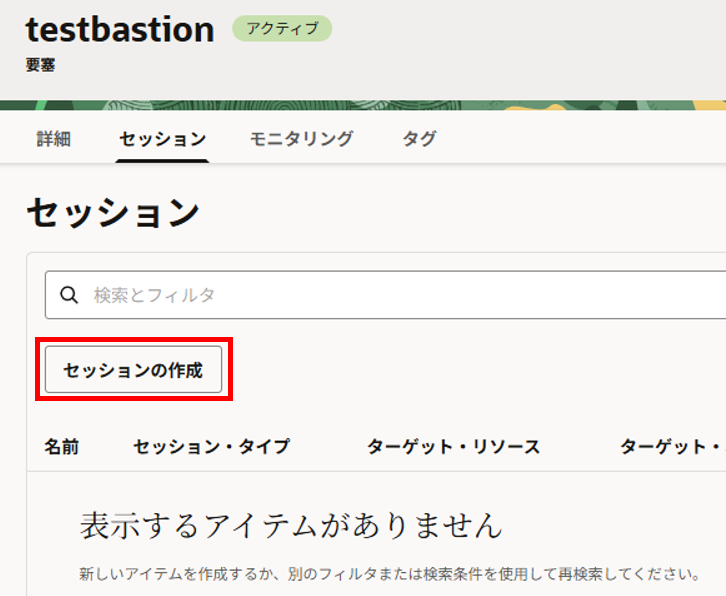Image resolution: width=726 pixels, height=596 pixels.
Task: Click the 表示するアイテムがありません empty message
Action: [290, 524]
